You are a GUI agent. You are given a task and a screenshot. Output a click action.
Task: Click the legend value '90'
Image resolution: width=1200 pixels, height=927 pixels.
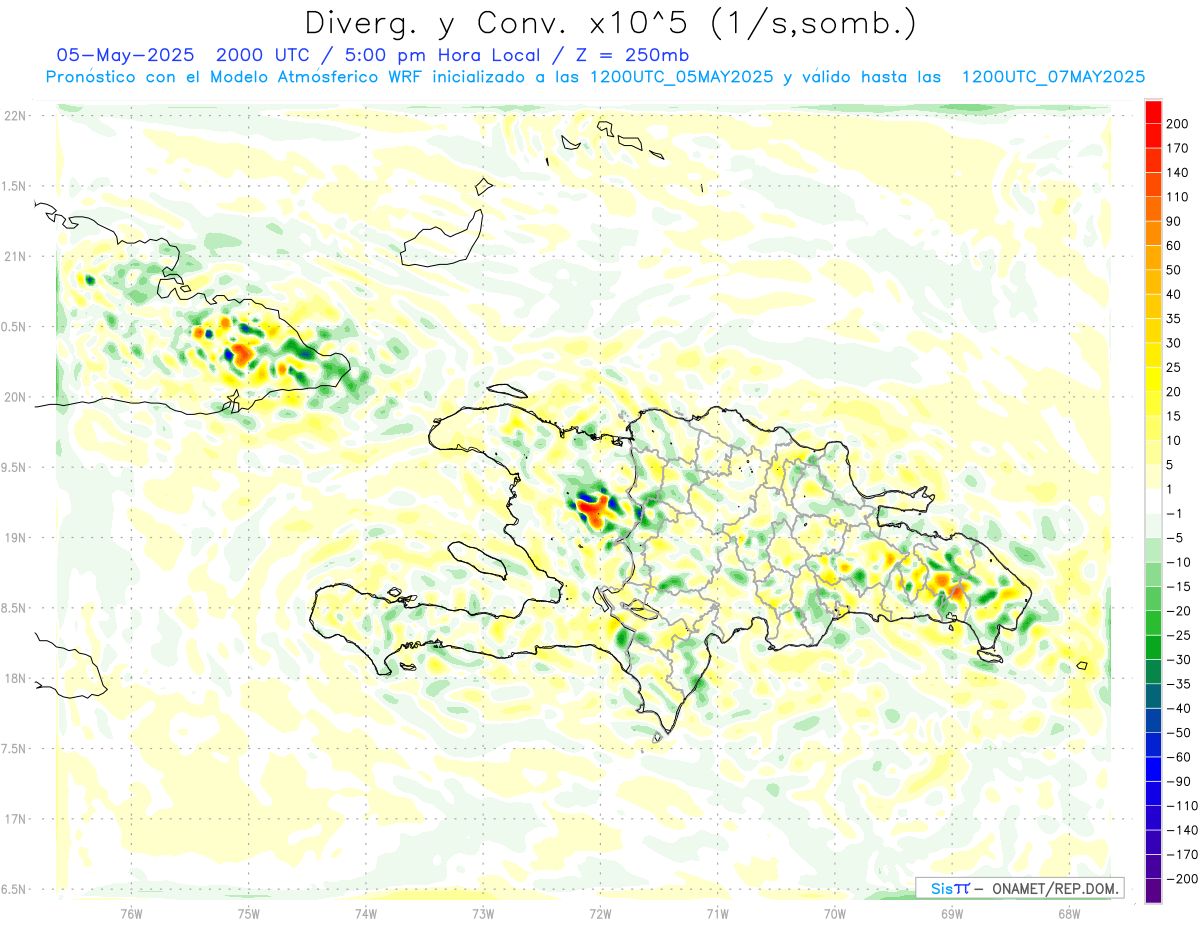[1174, 221]
